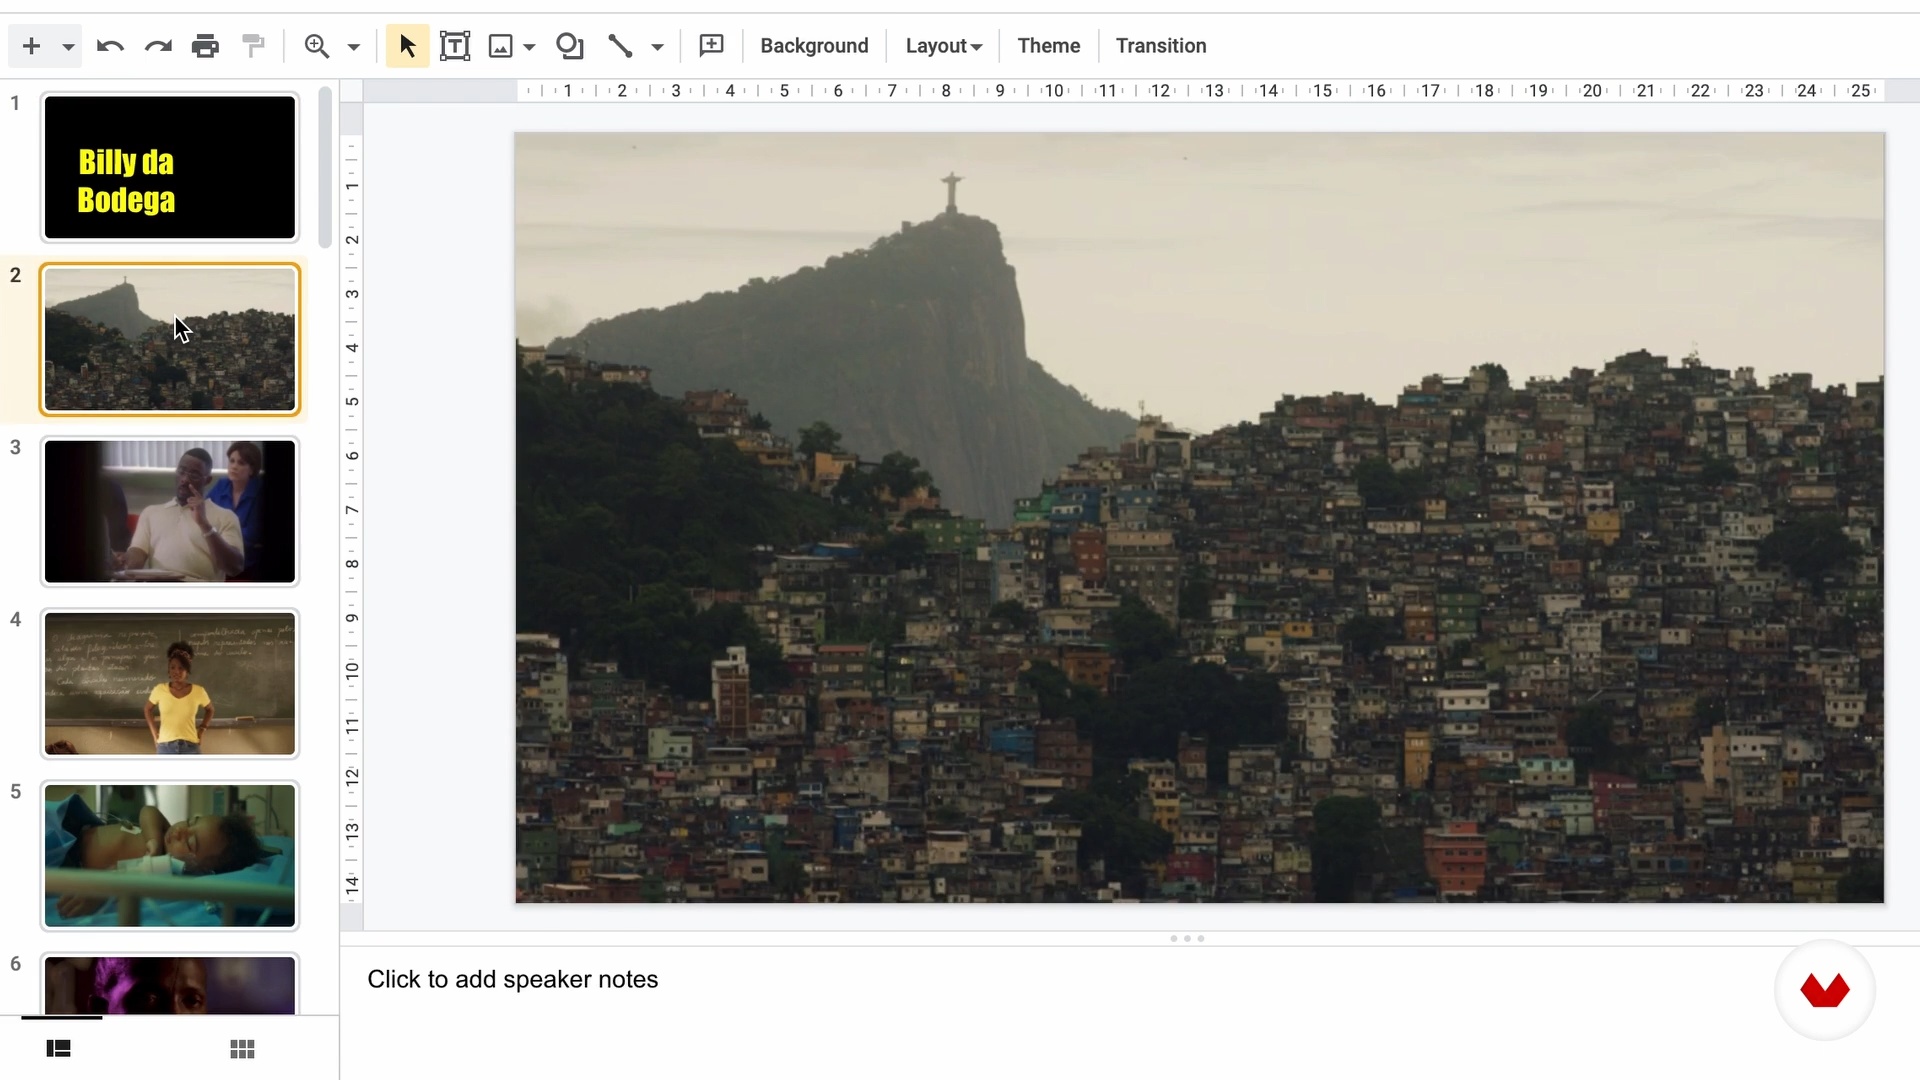The width and height of the screenshot is (1920, 1080).
Task: Select slide 6 purple-lit face thumbnail
Action: pyautogui.click(x=170, y=985)
